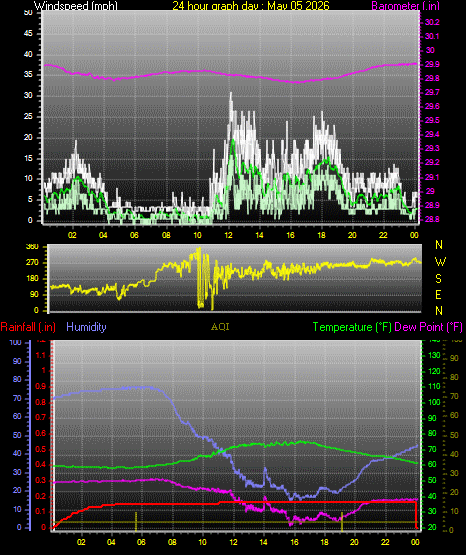Viewport: 466px width, 555px height.
Task: Click the S label on wind direction scale
Action: coord(438,279)
